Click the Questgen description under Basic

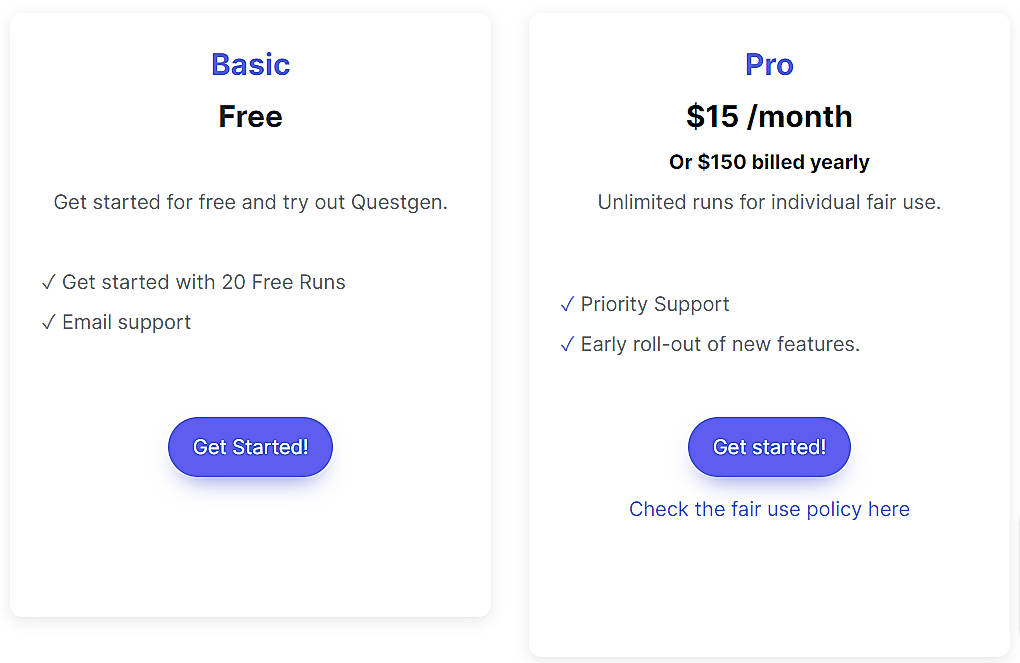(250, 202)
